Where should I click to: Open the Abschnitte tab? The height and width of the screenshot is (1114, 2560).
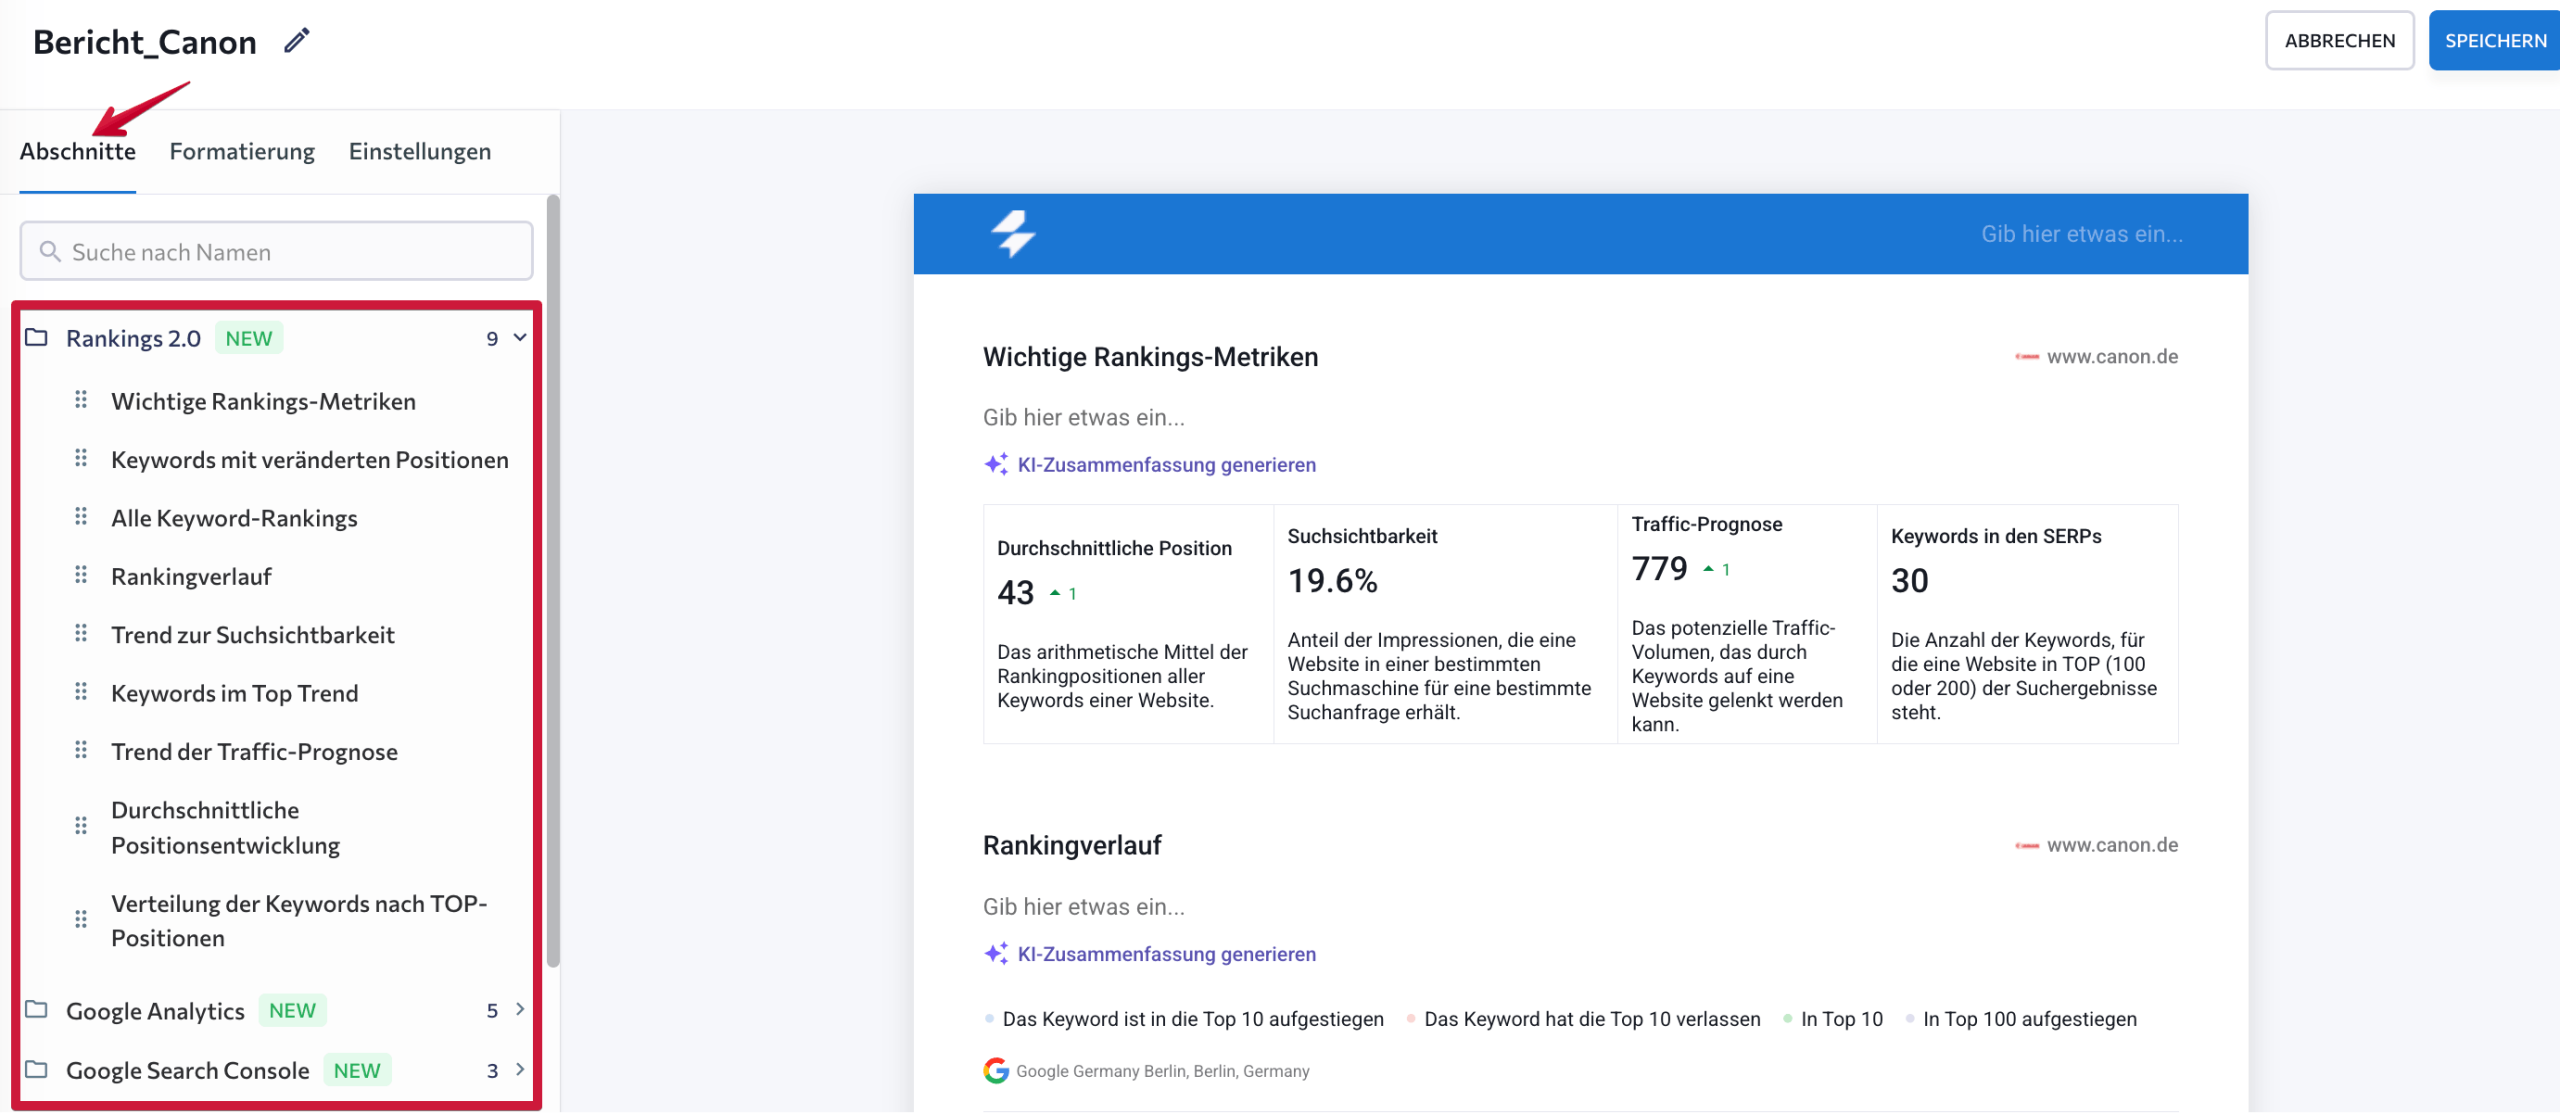coord(78,152)
